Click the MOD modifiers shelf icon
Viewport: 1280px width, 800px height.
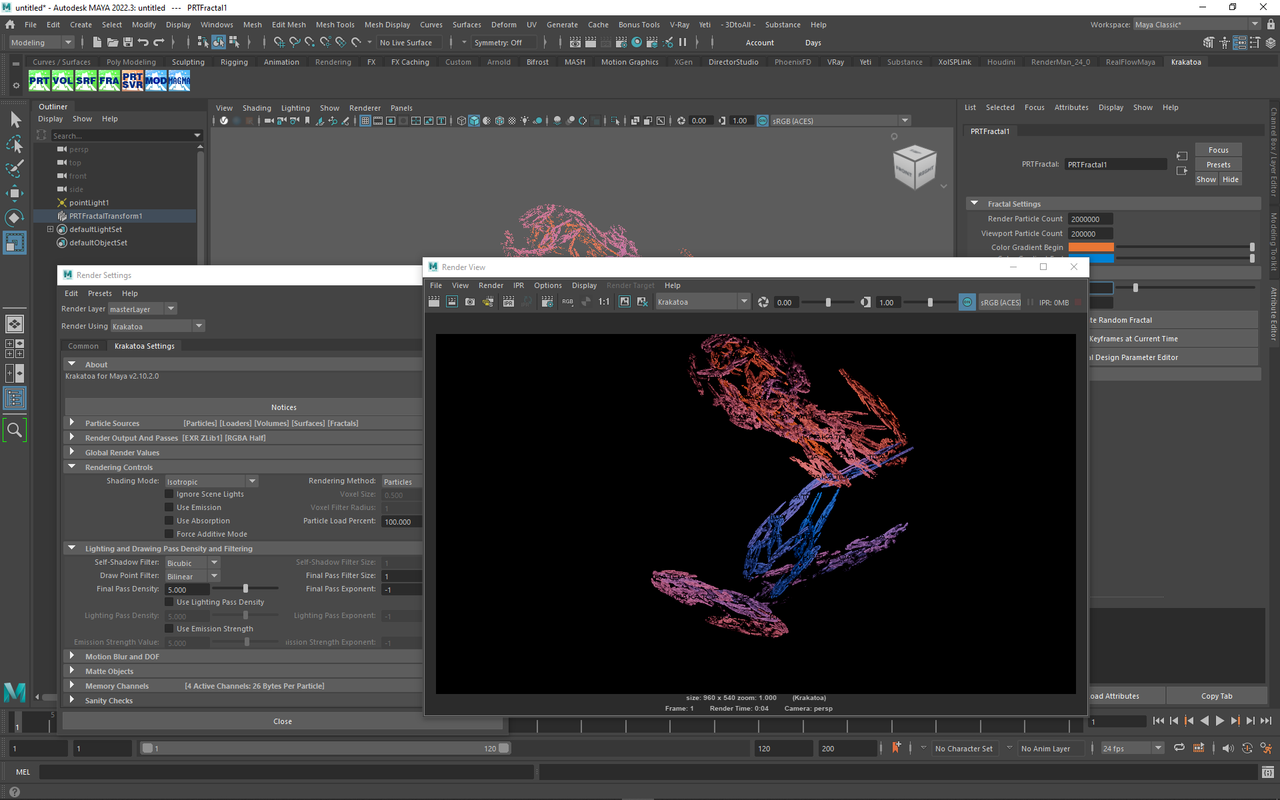coord(156,81)
